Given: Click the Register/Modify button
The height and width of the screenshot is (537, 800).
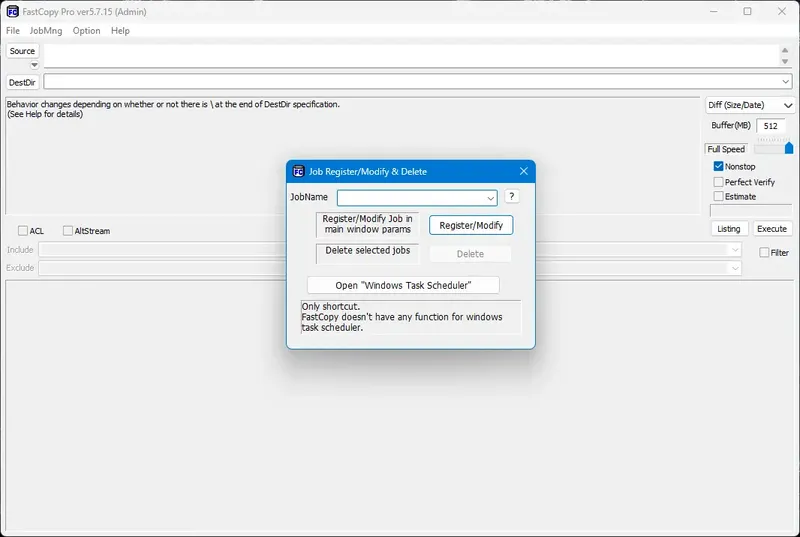Looking at the screenshot, I should click(x=471, y=225).
